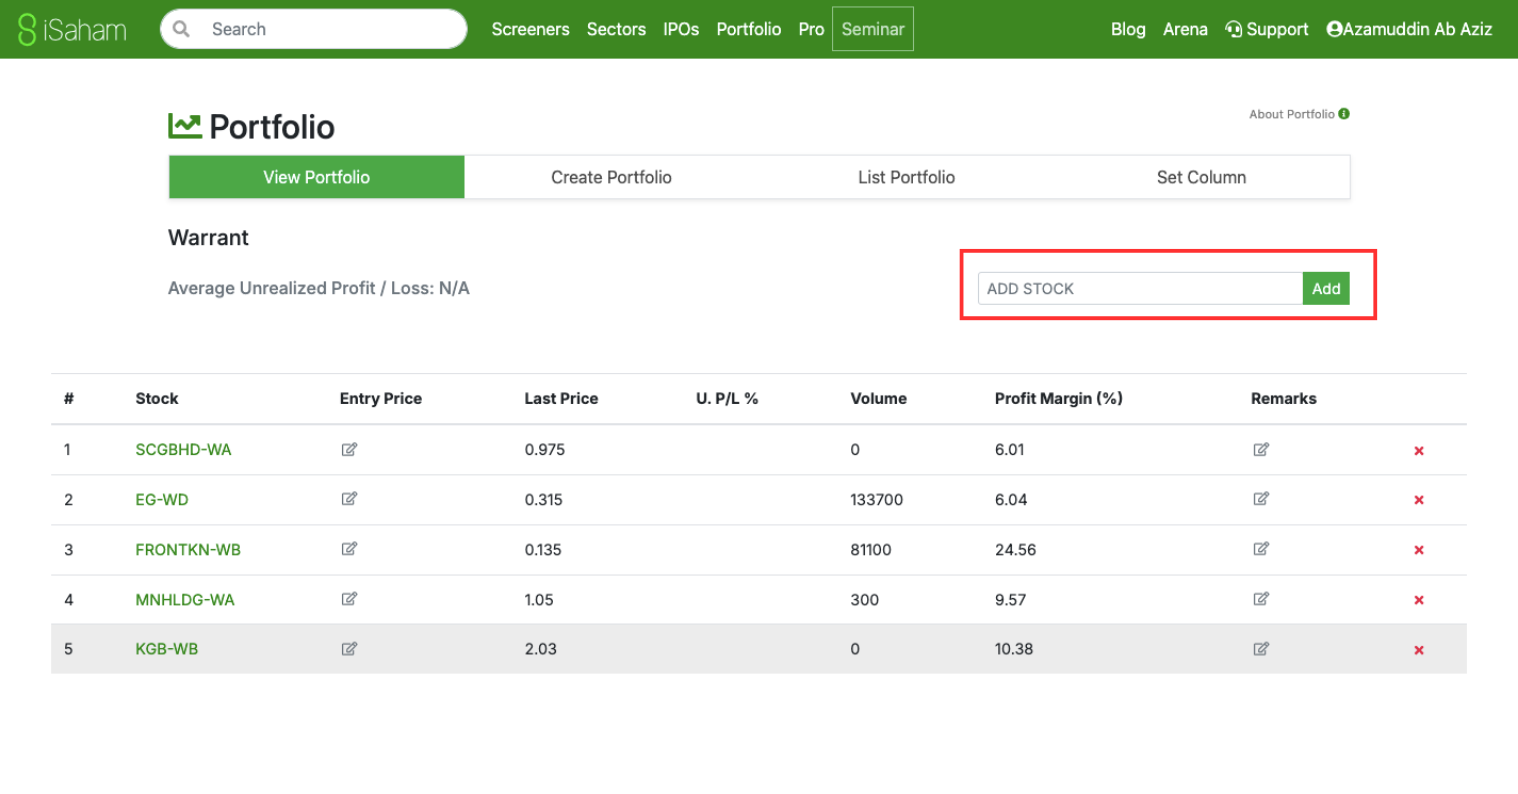Click the Support headset icon

coord(1234,29)
